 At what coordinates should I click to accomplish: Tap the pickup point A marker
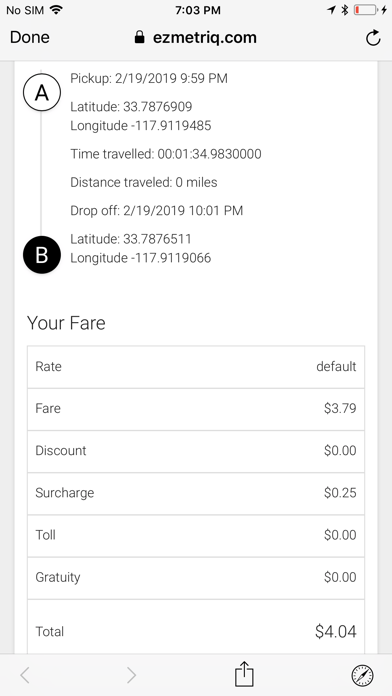pyautogui.click(x=42, y=92)
